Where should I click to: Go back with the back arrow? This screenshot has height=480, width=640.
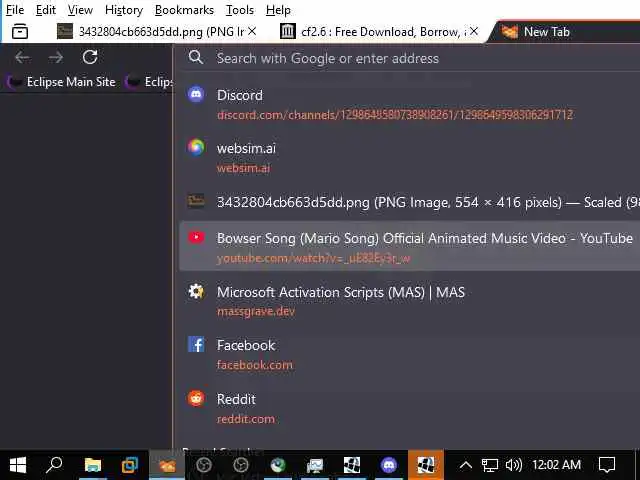(x=22, y=58)
